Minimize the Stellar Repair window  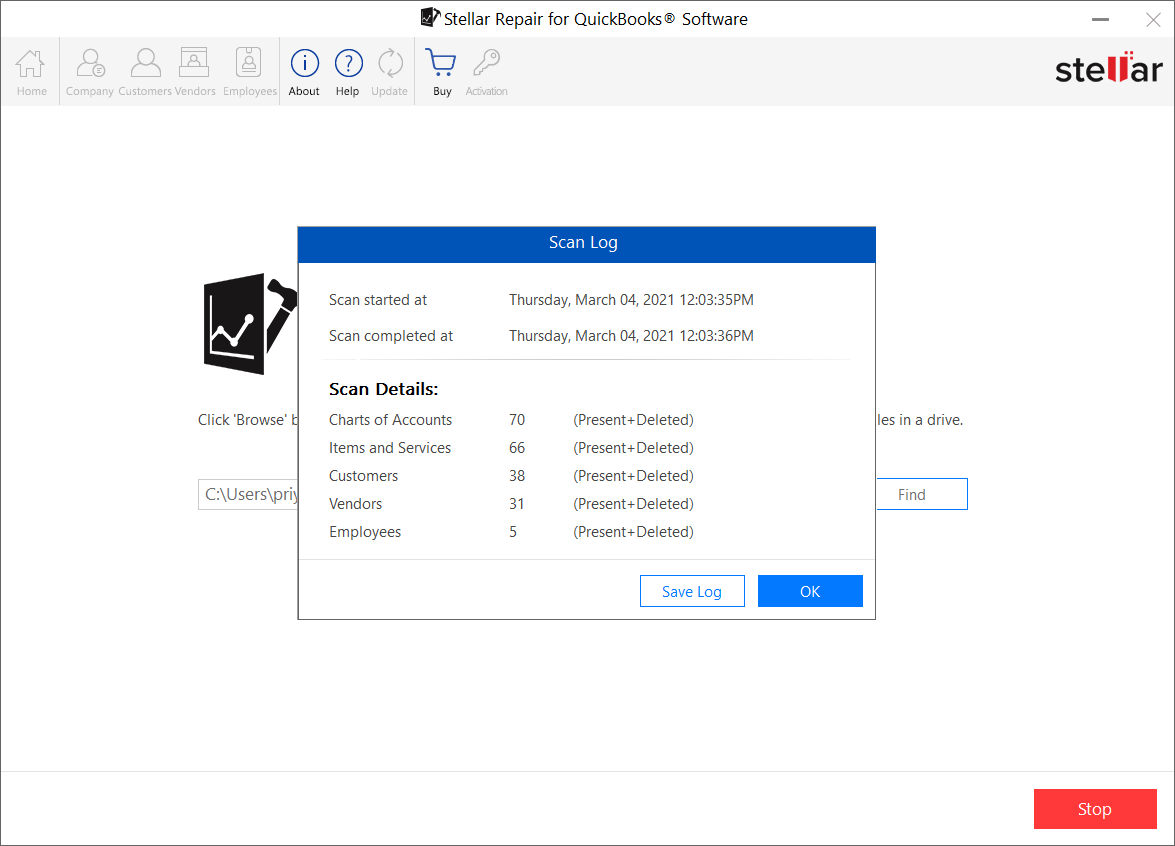(1100, 19)
